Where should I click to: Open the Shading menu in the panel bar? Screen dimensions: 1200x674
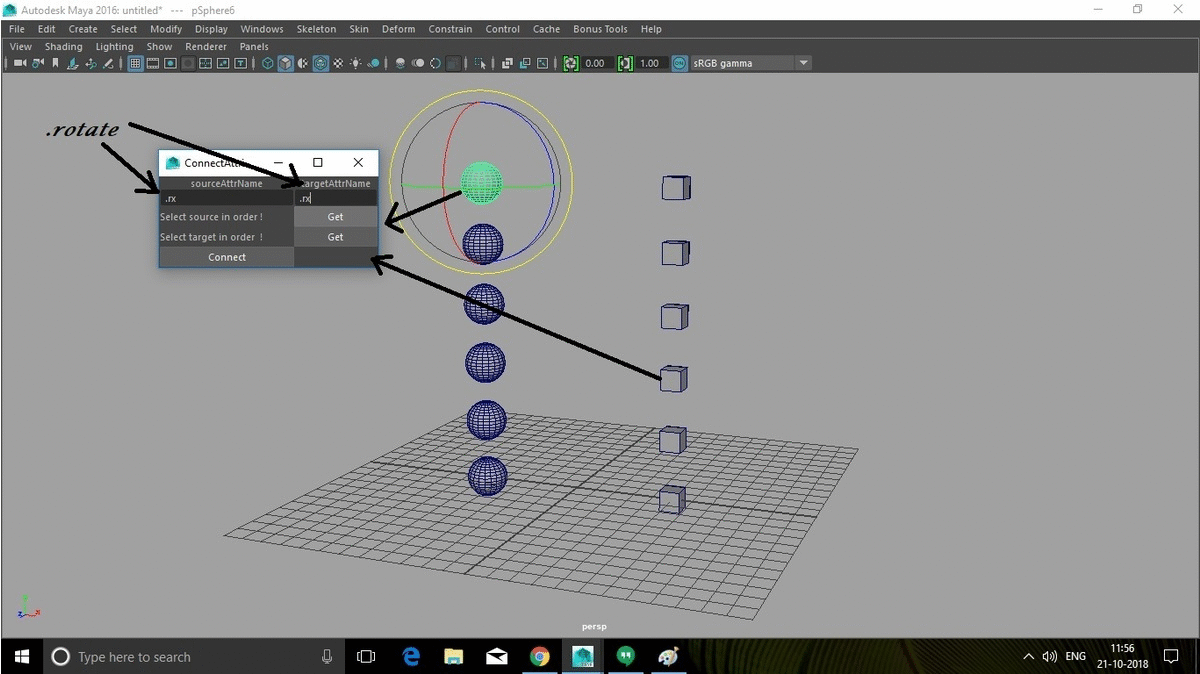tap(63, 46)
